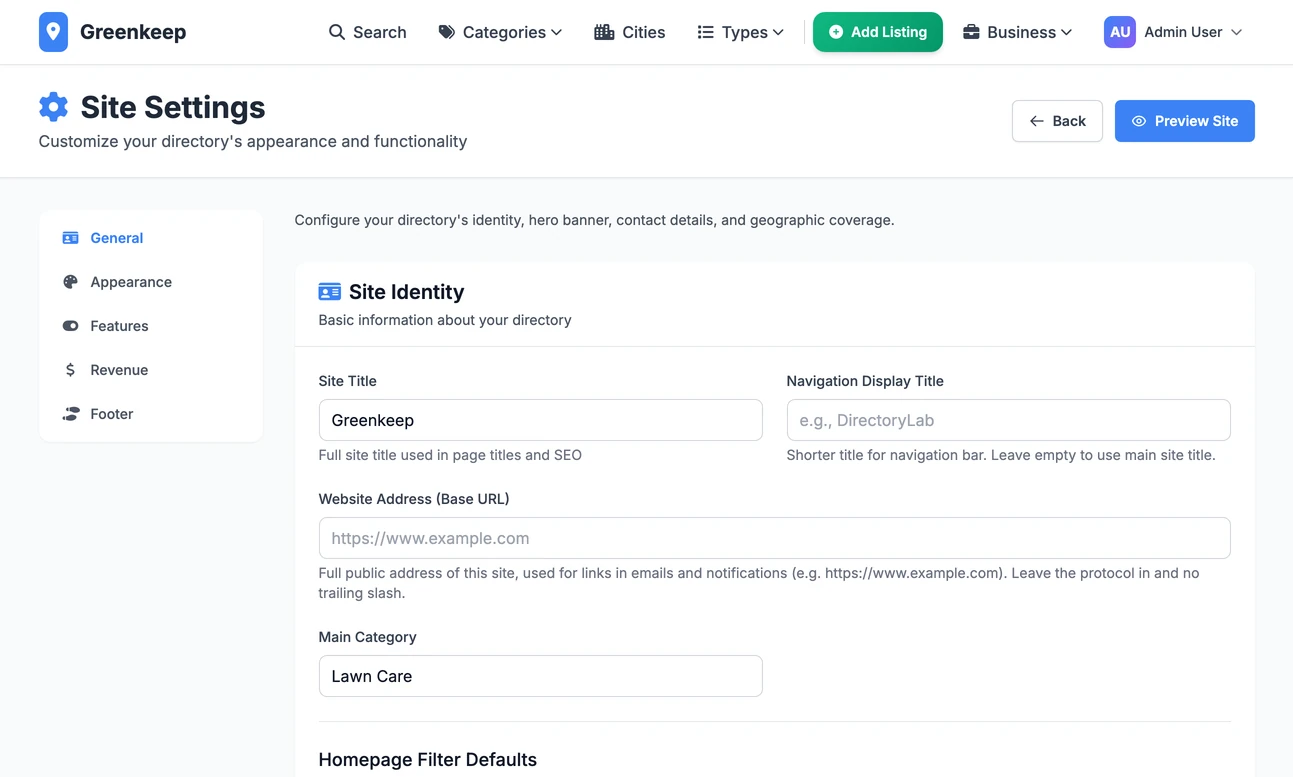Click the dollar icon beside Revenue

pyautogui.click(x=70, y=370)
